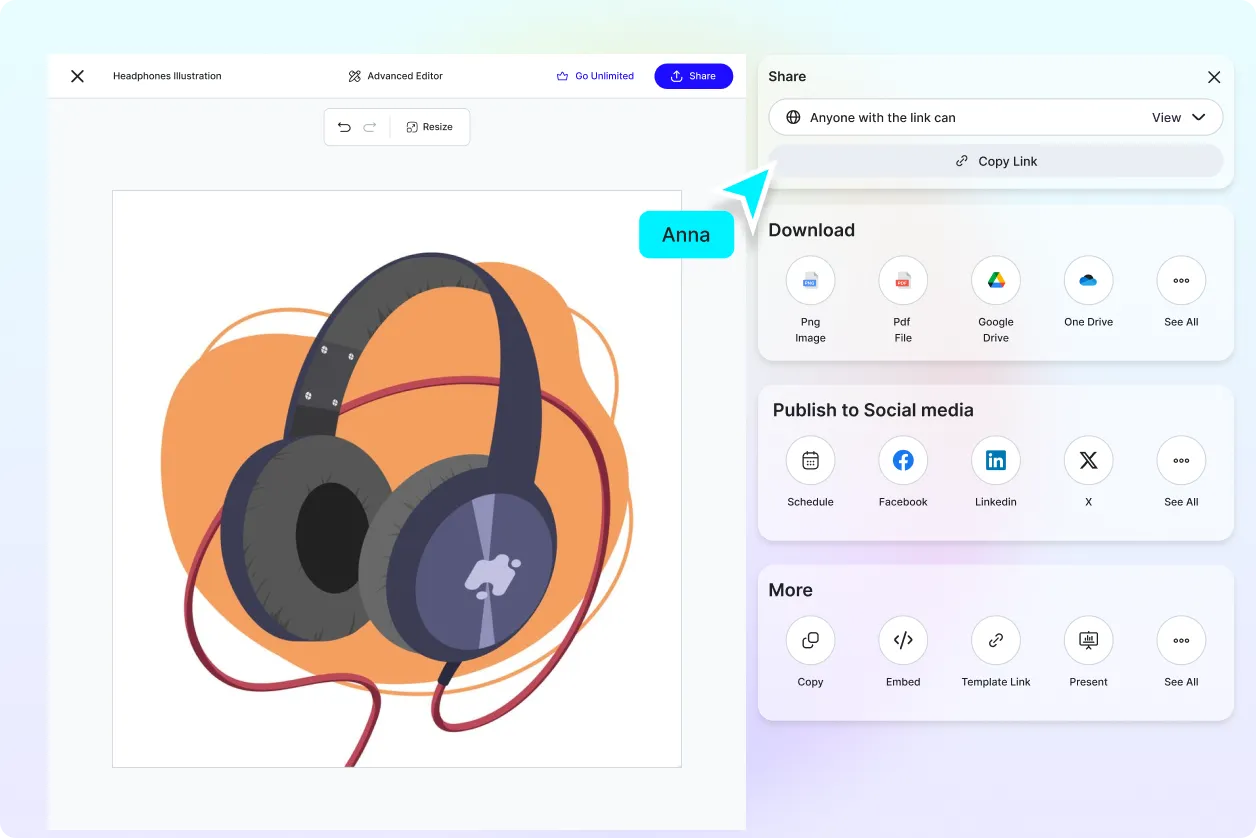Publish design to Facebook
The height and width of the screenshot is (838, 1256).
coord(902,461)
